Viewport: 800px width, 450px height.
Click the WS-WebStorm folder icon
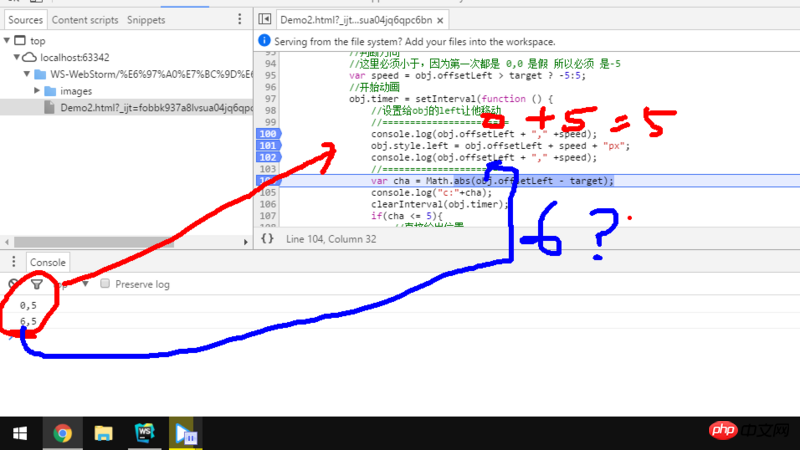40,74
